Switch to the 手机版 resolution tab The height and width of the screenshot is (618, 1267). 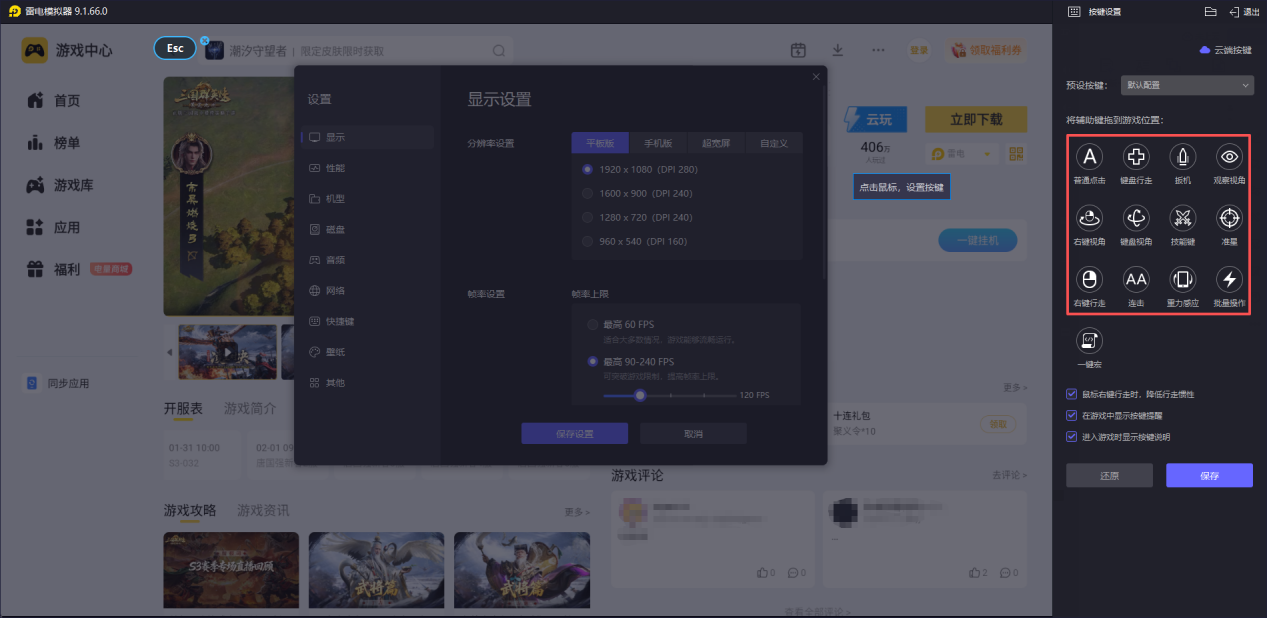click(659, 143)
